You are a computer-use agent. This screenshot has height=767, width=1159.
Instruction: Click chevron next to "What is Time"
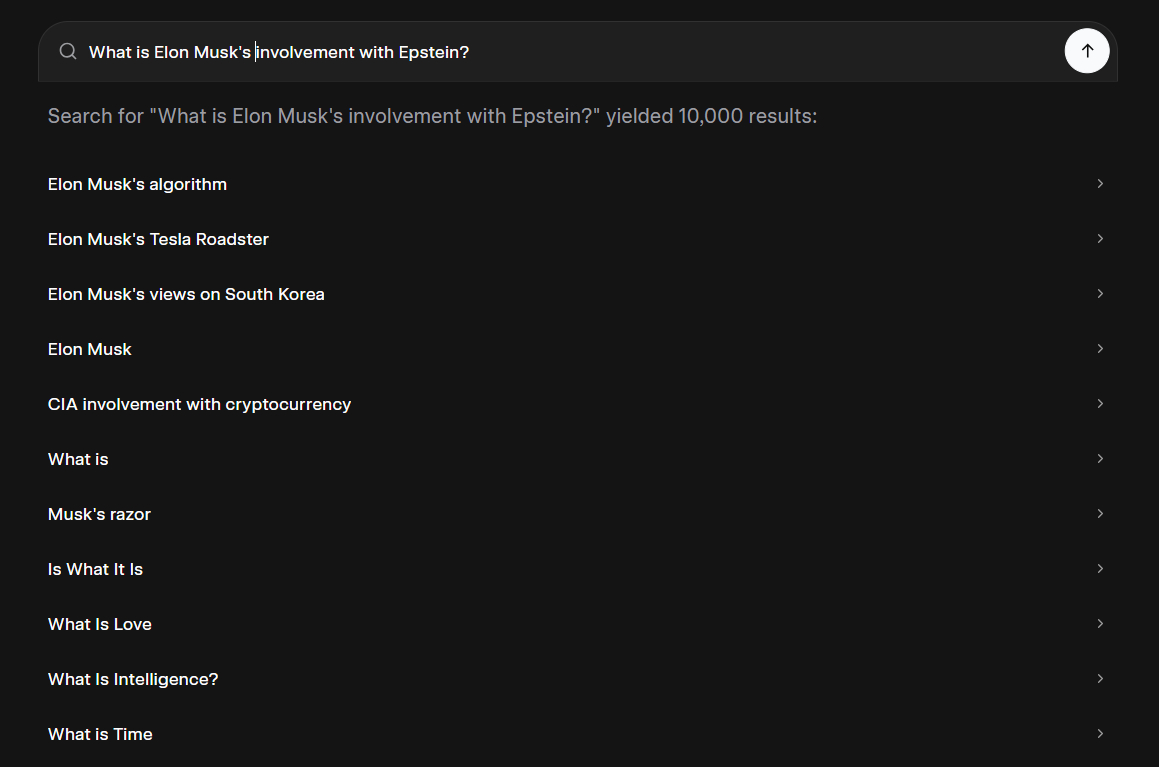[x=1100, y=734]
